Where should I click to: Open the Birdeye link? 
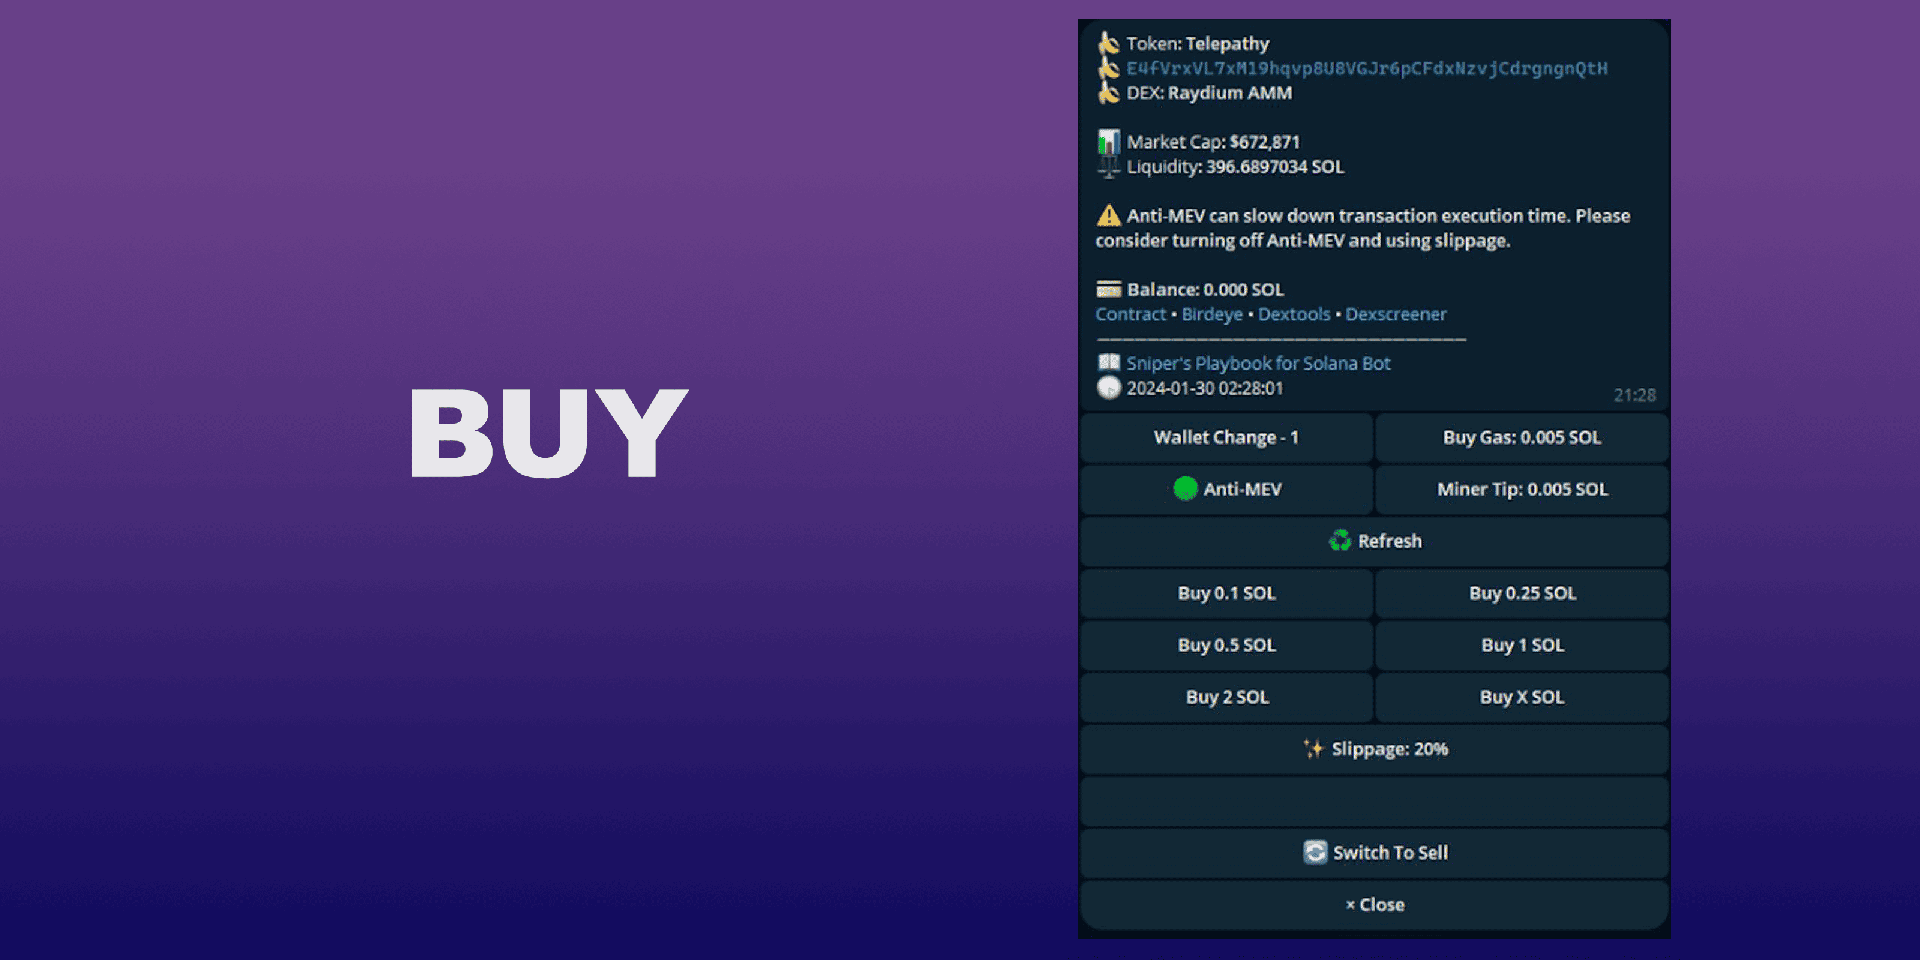pos(1212,315)
